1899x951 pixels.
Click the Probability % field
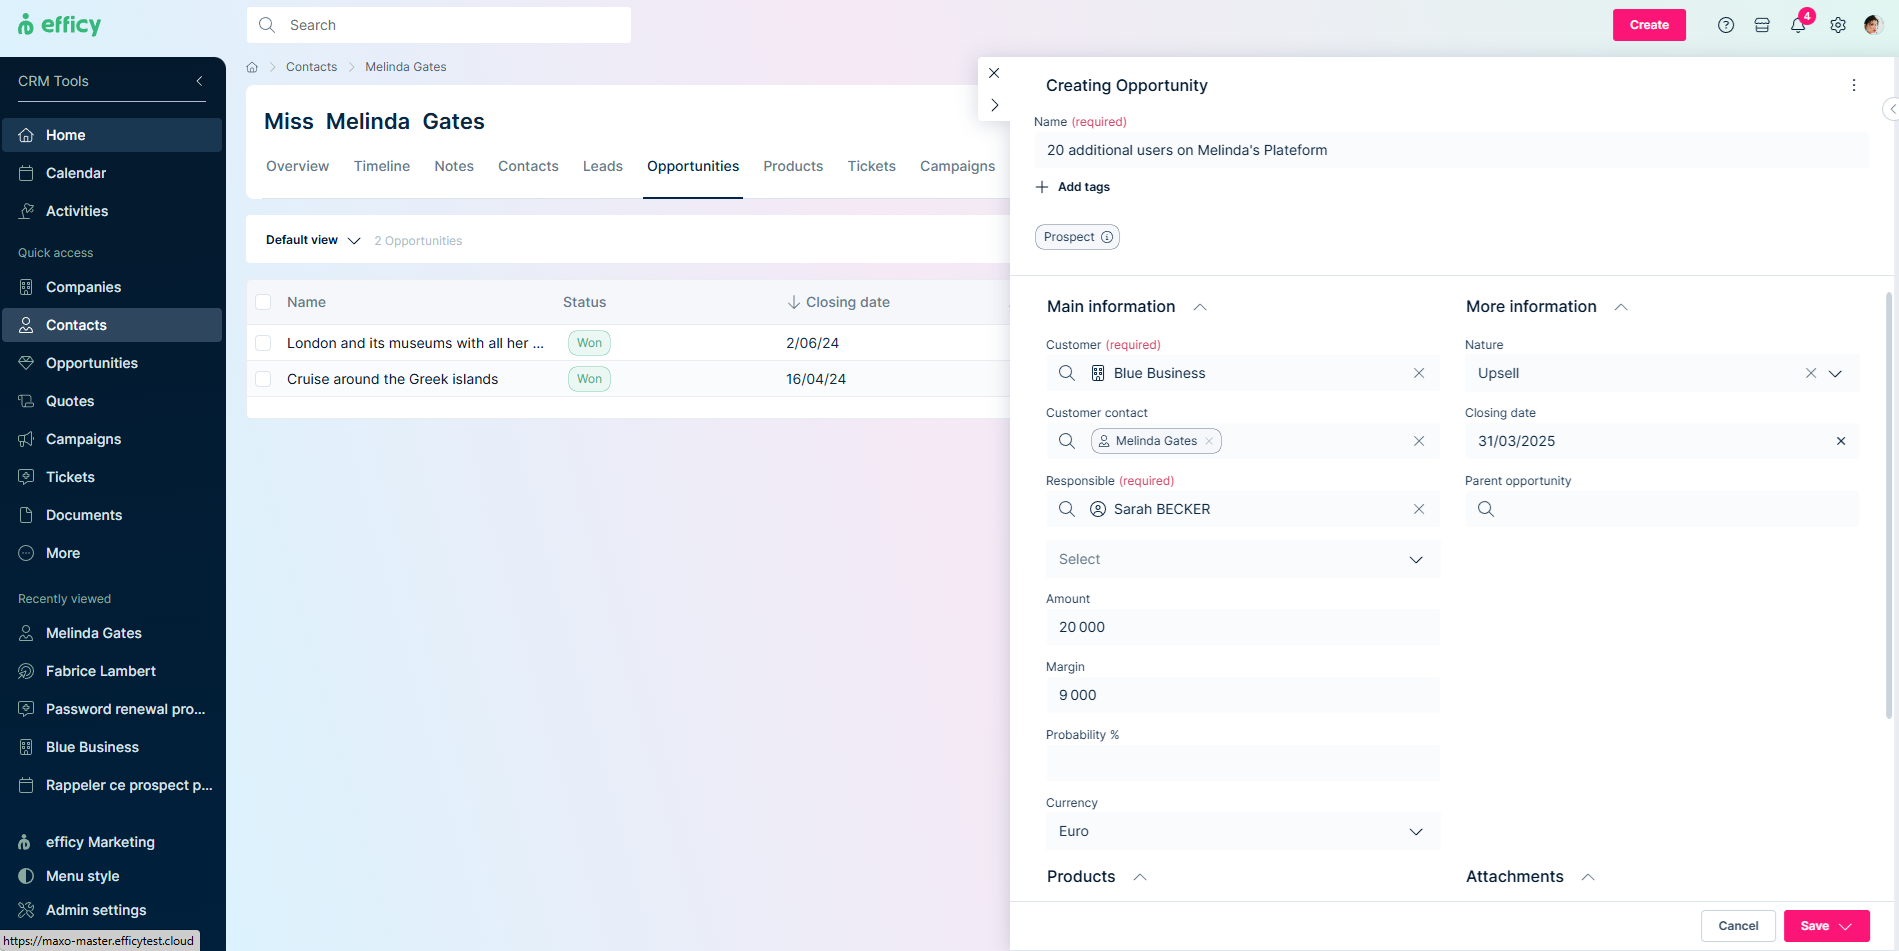pyautogui.click(x=1243, y=763)
